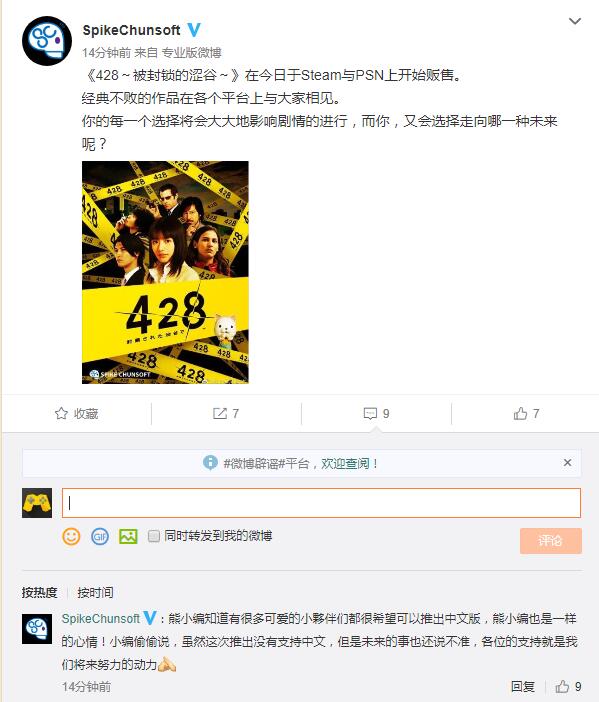The image size is (599, 702).
Task: Sort comments by 按热度 tab
Action: pyautogui.click(x=39, y=592)
